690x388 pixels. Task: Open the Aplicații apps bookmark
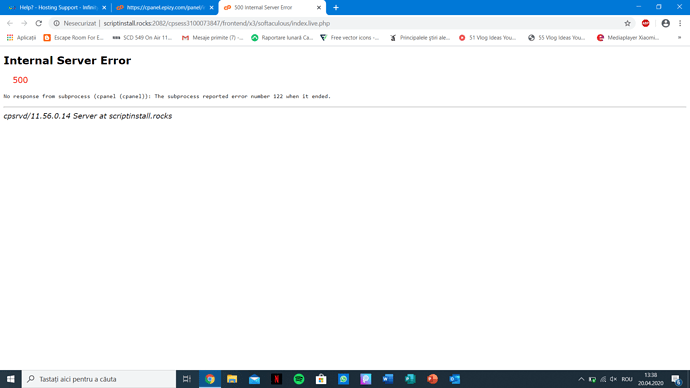click(x=21, y=38)
